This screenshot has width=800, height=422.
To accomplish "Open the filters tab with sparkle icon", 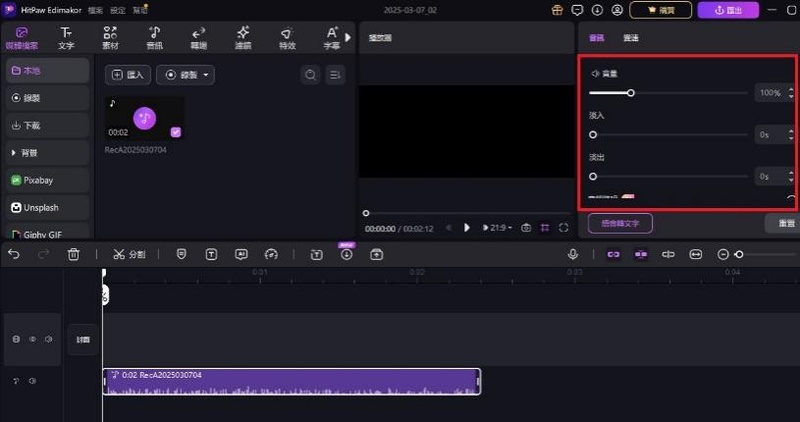I will (x=243, y=38).
